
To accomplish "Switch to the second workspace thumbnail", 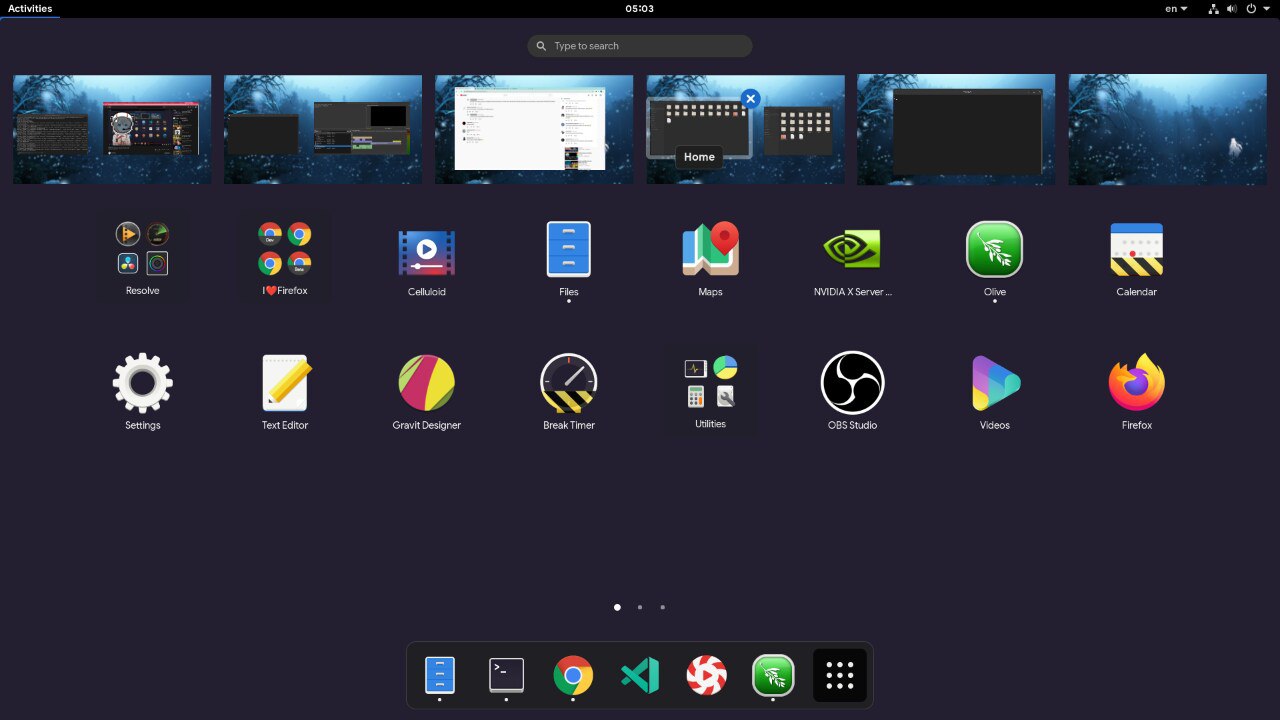I will click(323, 129).
